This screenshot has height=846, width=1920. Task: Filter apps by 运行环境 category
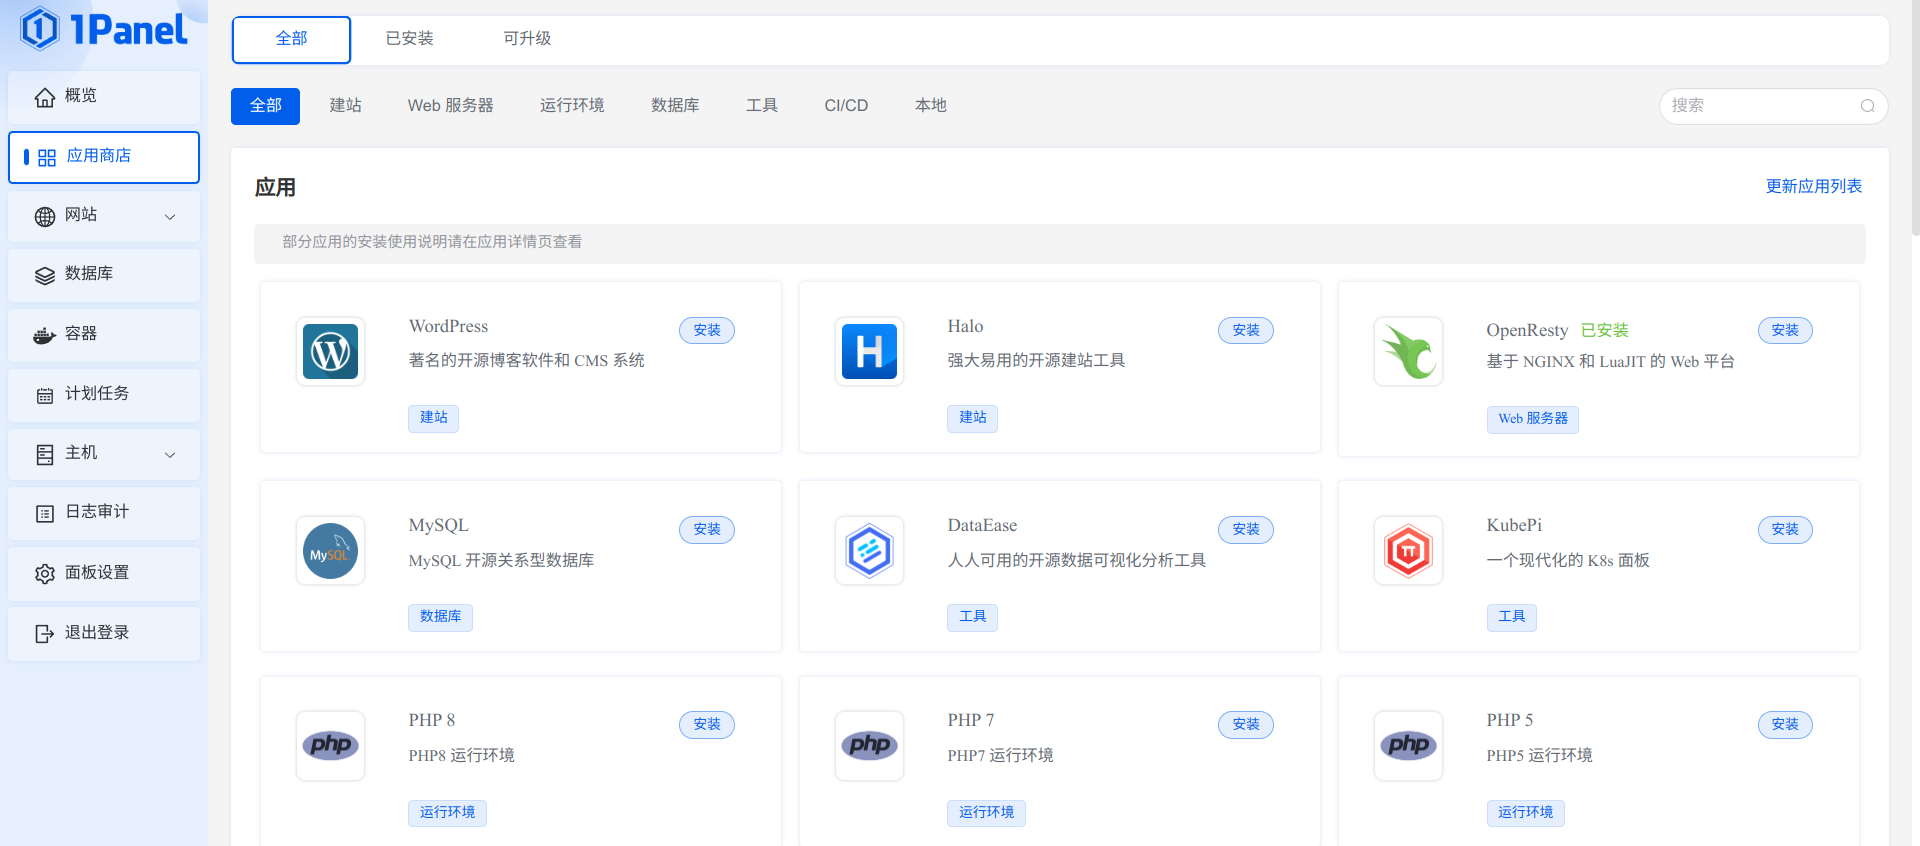pyautogui.click(x=572, y=106)
